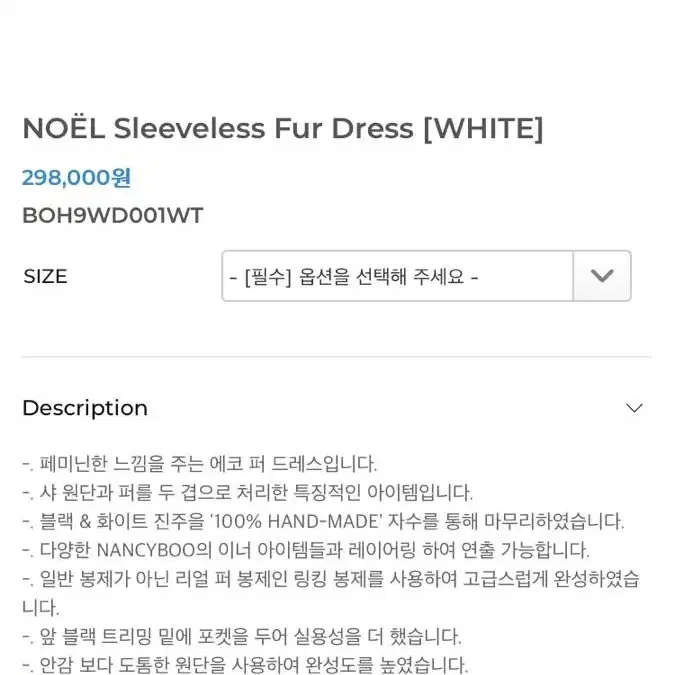Click the Description section heading
The image size is (675, 675).
click(x=85, y=408)
